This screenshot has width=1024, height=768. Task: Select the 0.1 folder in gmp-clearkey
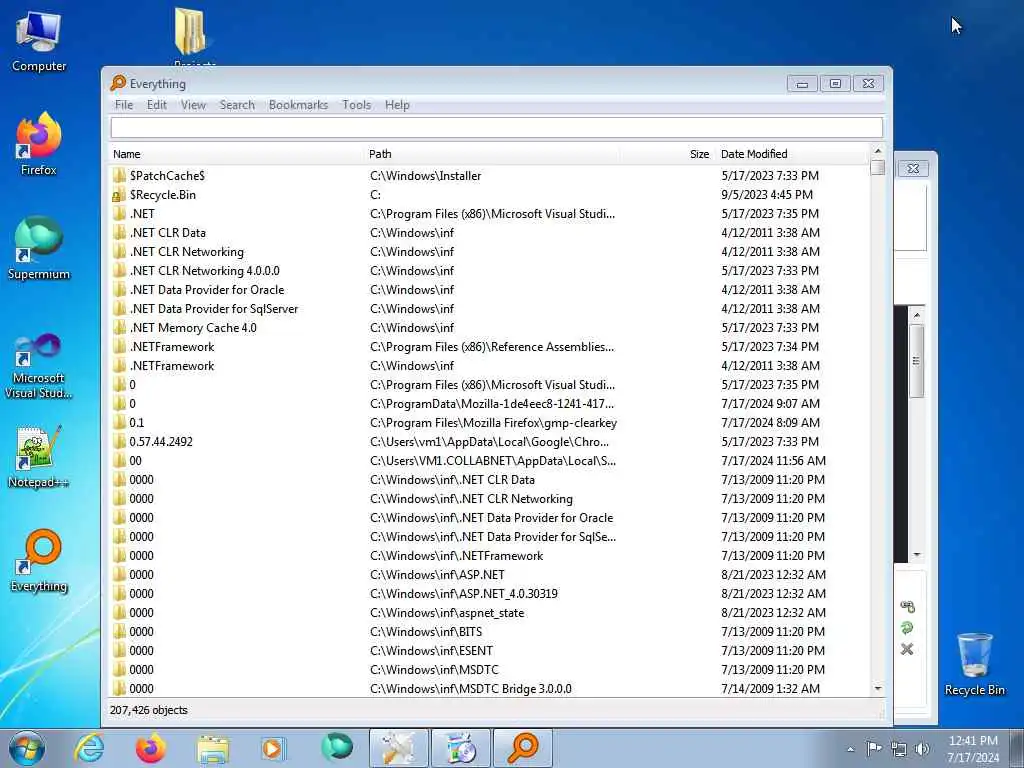click(x=490, y=423)
